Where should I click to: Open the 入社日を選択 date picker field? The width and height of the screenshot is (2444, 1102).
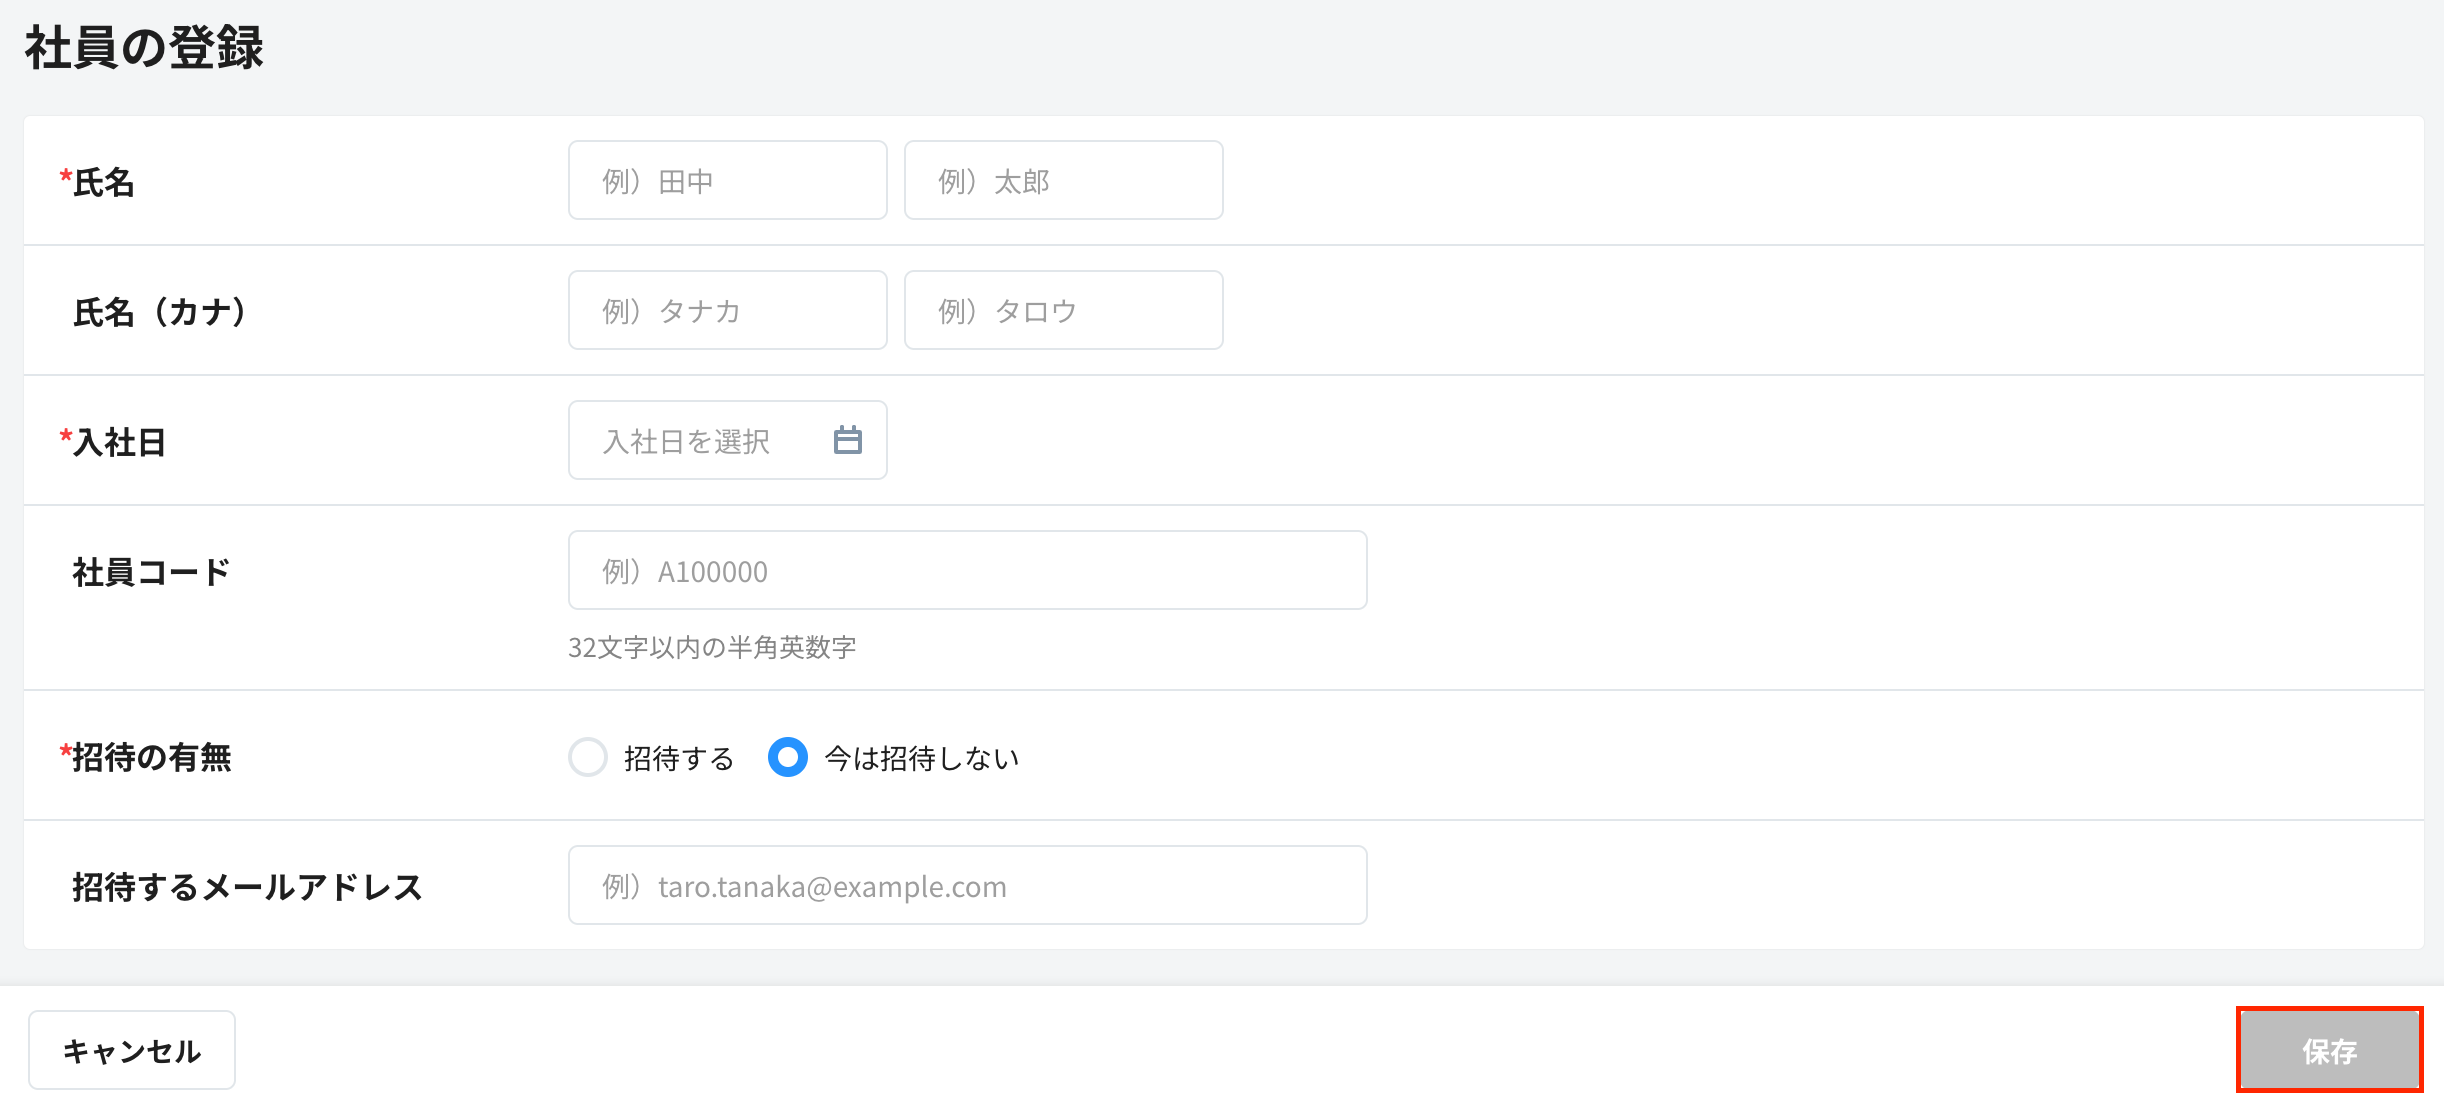click(700, 440)
